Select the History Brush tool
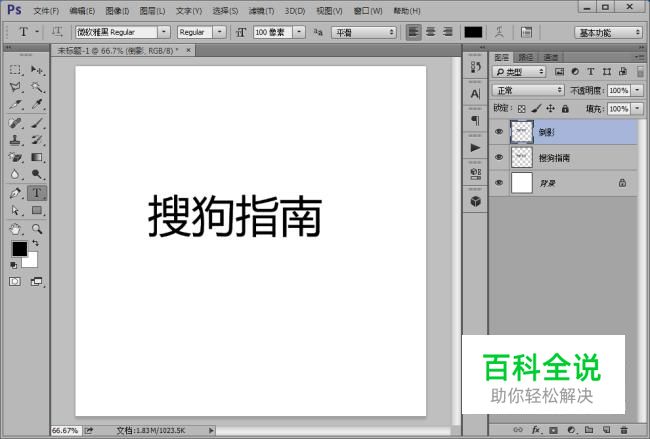The image size is (650, 439). tap(37, 140)
